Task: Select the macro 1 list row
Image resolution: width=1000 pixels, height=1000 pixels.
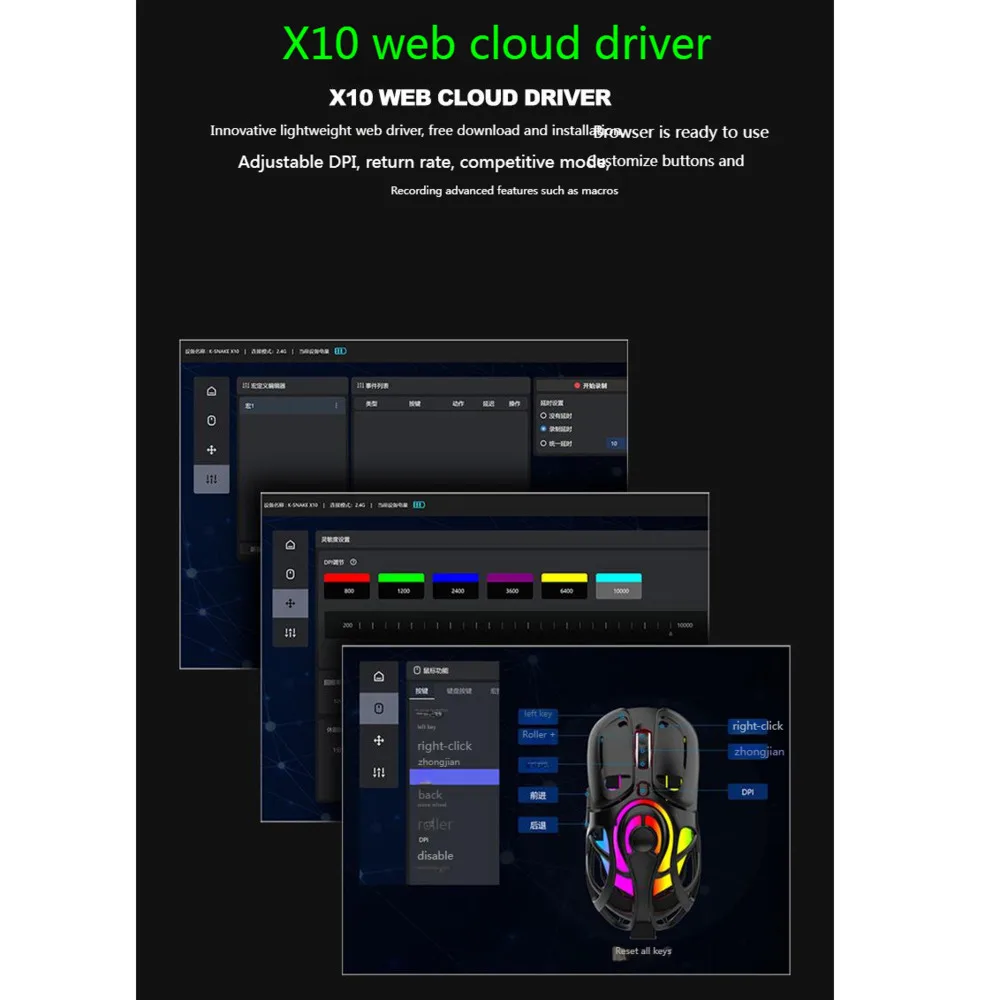Action: (x=292, y=406)
